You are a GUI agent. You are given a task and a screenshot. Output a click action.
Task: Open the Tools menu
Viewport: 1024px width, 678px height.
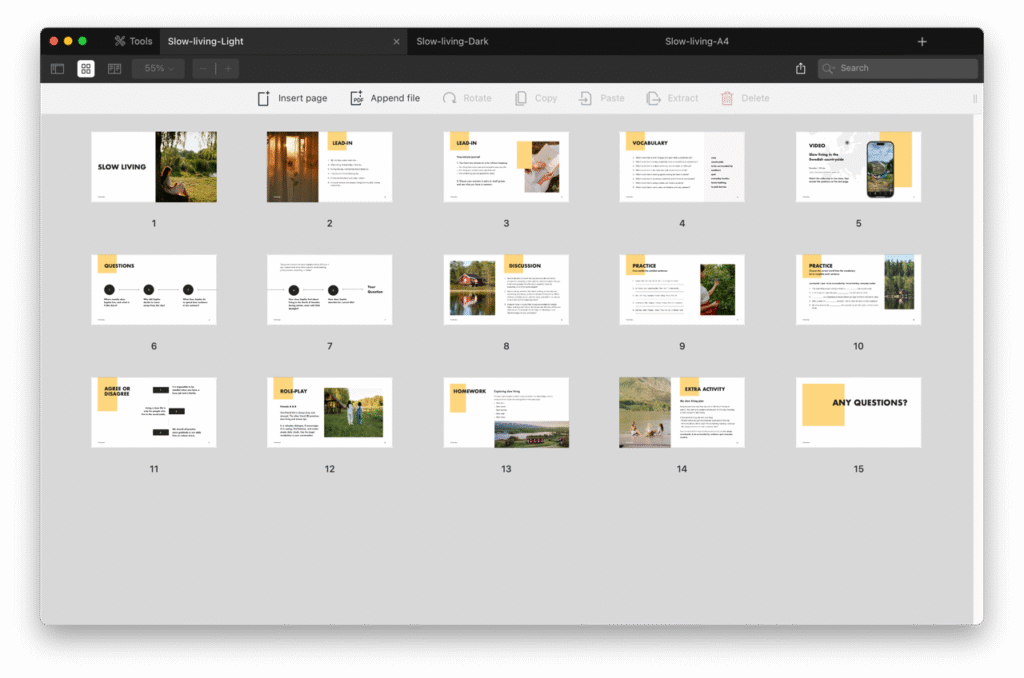[132, 41]
